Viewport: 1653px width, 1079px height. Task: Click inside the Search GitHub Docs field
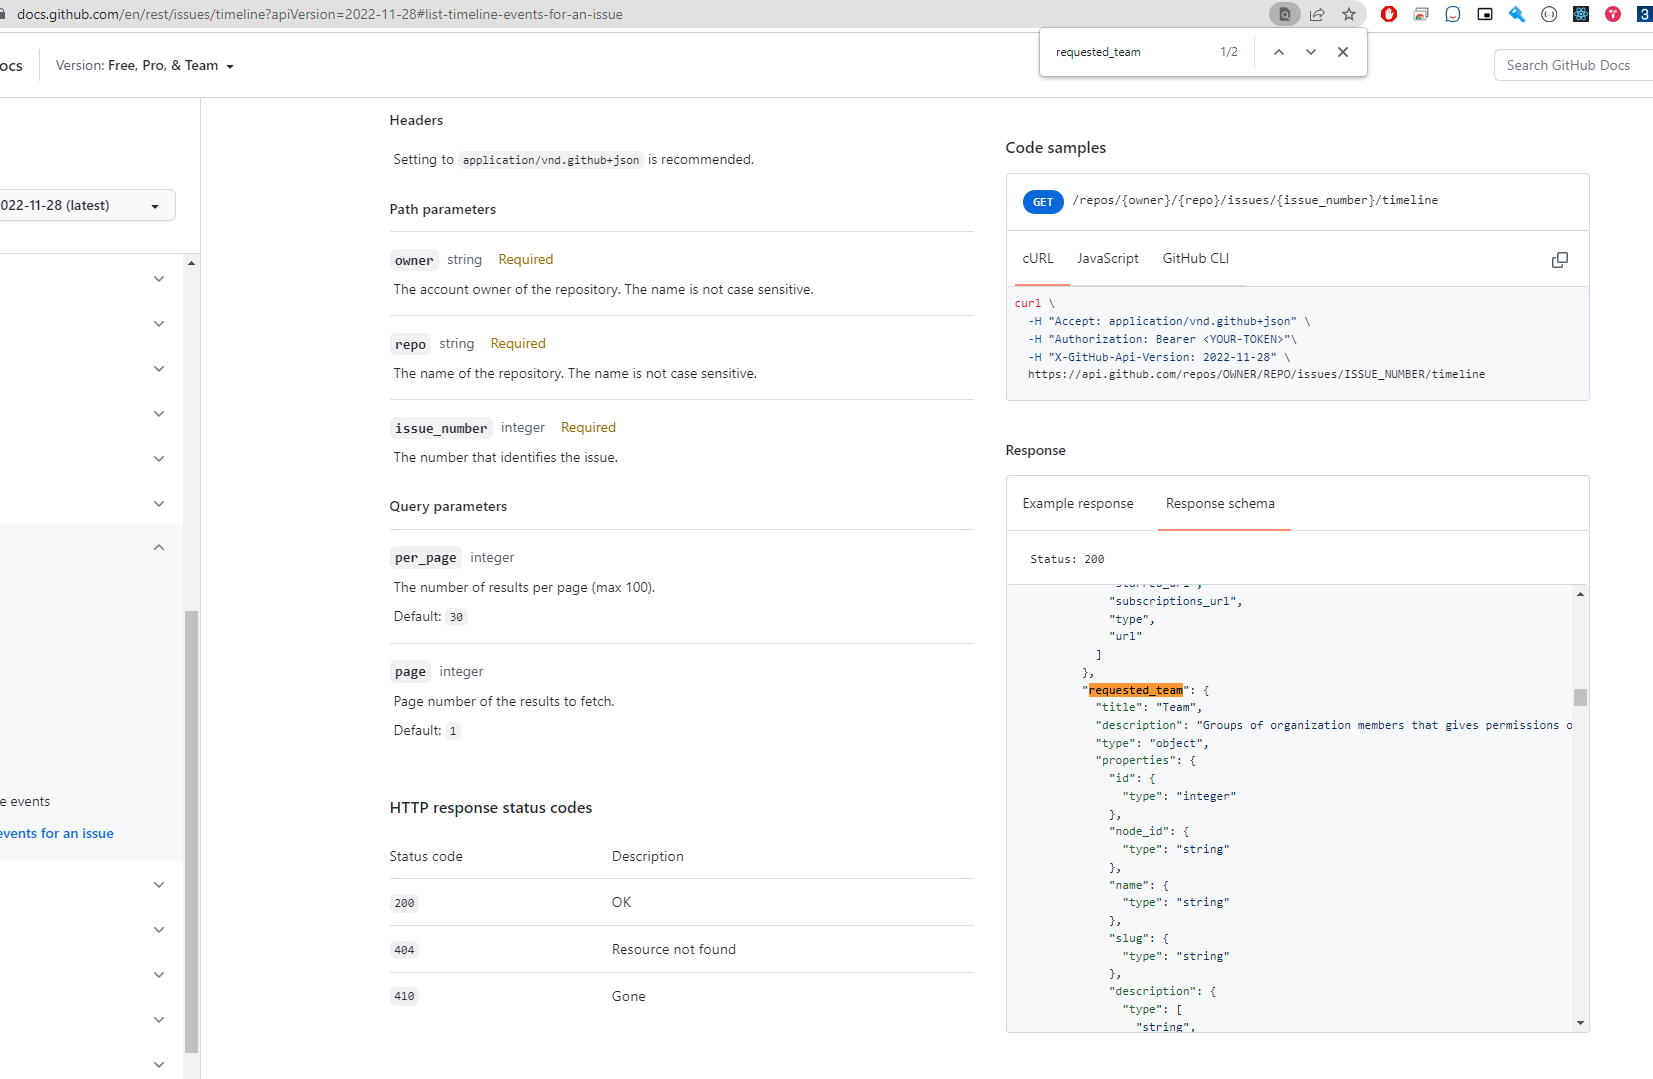pos(1572,65)
